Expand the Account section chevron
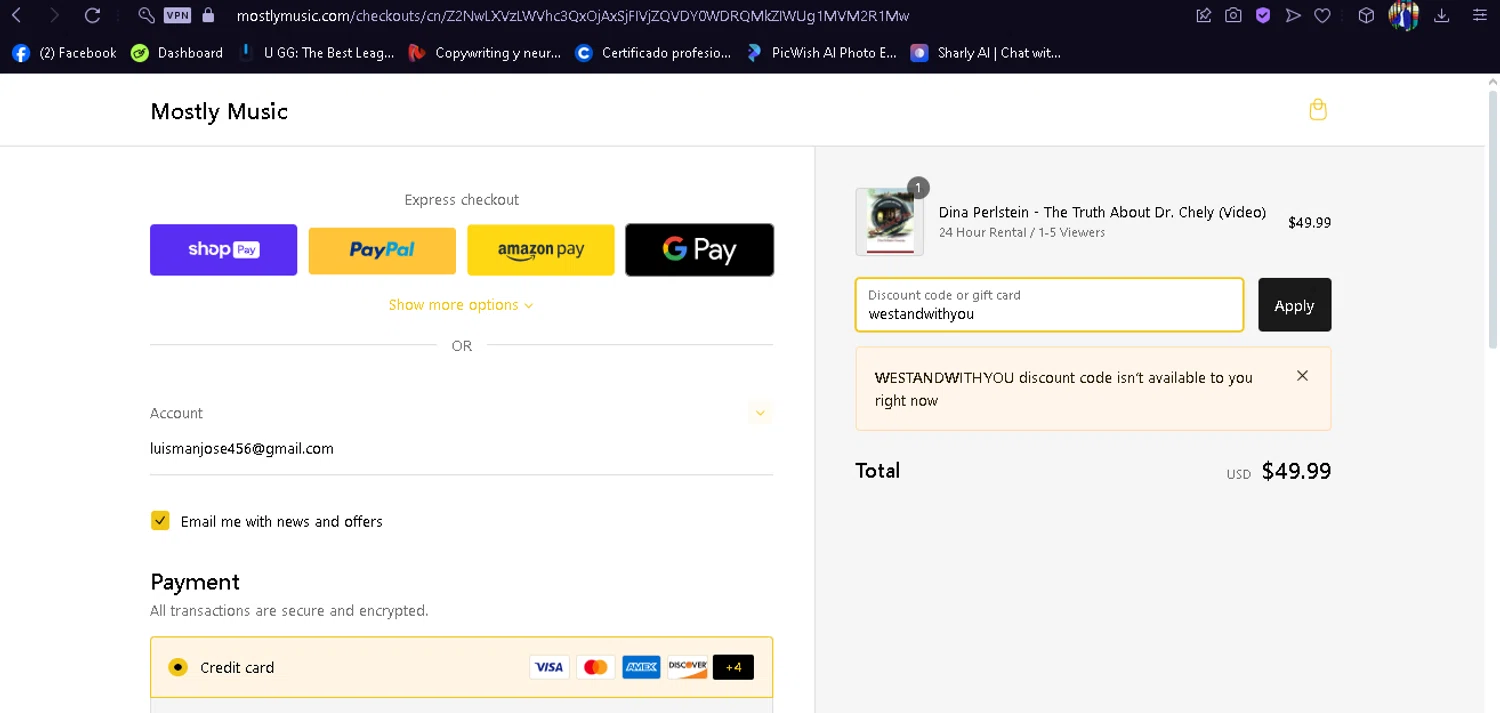This screenshot has height=713, width=1500. tap(760, 413)
